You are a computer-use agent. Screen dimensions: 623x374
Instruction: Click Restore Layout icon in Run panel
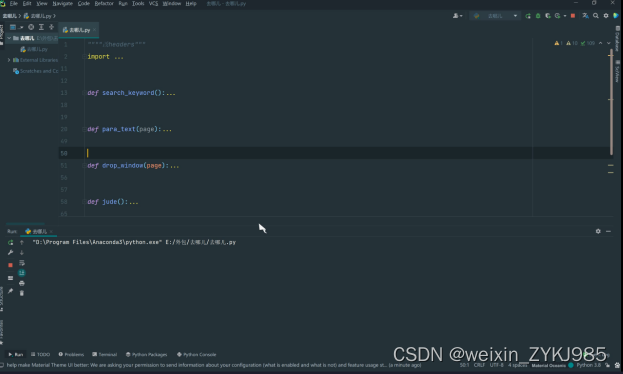coord(10,278)
